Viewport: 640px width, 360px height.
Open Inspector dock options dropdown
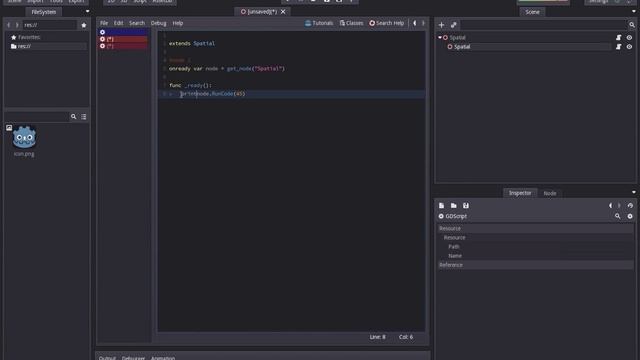click(x=633, y=192)
